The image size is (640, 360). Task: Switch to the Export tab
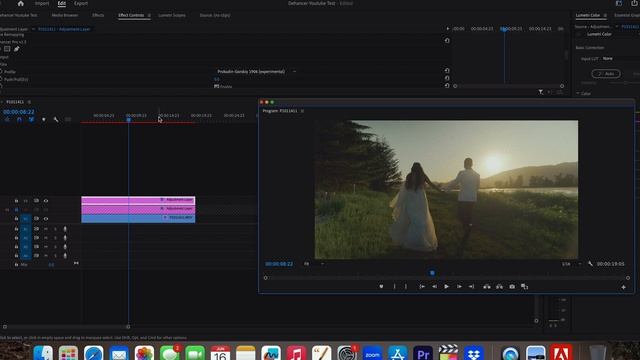tap(81, 3)
